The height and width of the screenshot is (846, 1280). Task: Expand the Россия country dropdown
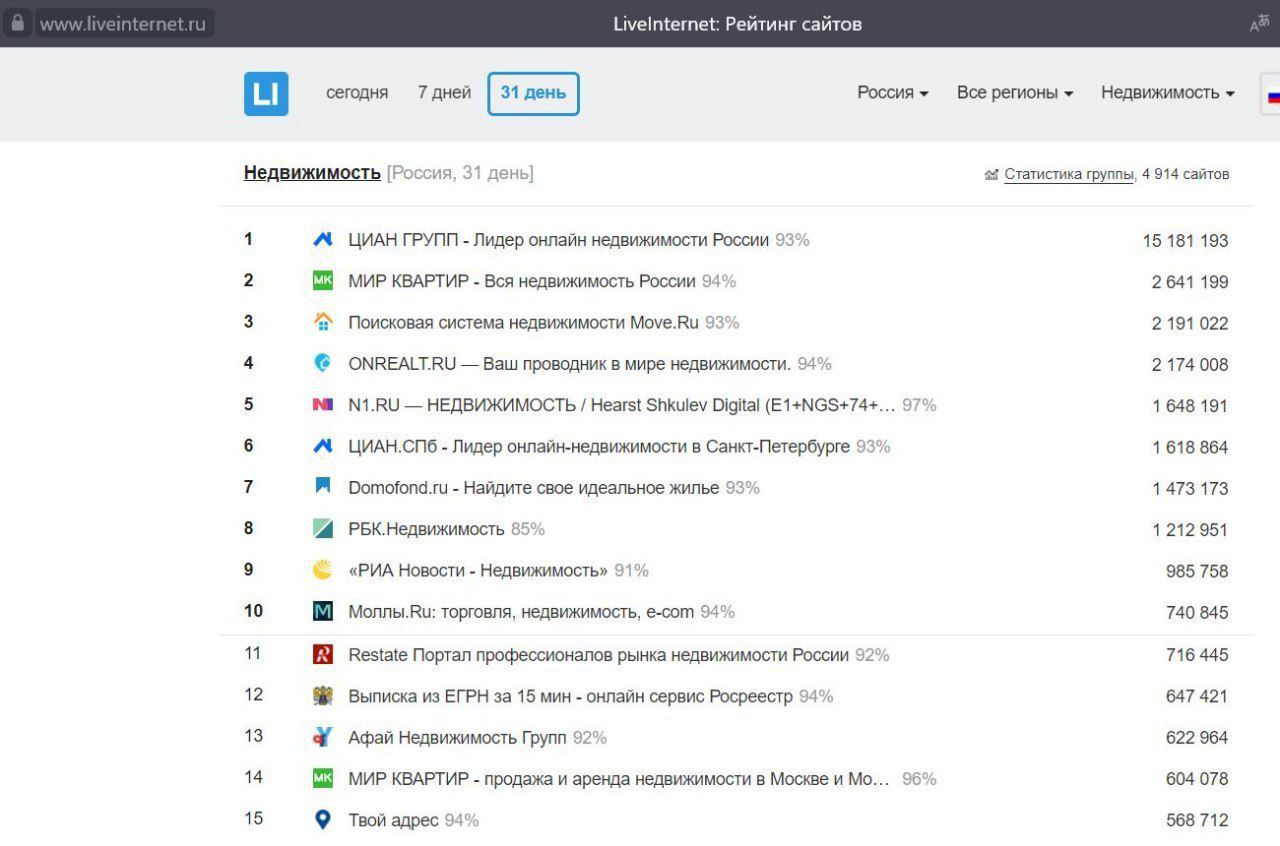892,93
